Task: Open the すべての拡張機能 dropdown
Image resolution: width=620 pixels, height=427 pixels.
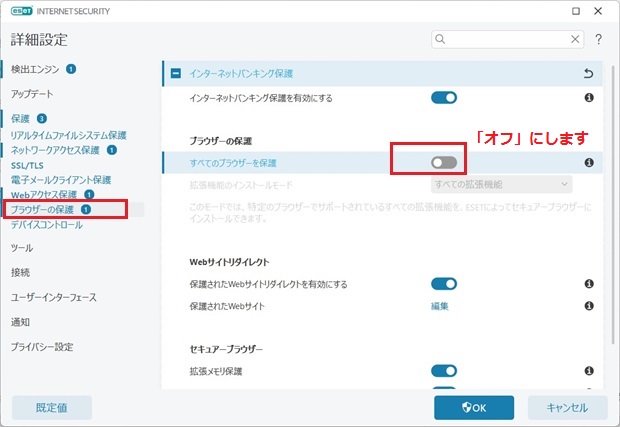Action: (x=501, y=185)
